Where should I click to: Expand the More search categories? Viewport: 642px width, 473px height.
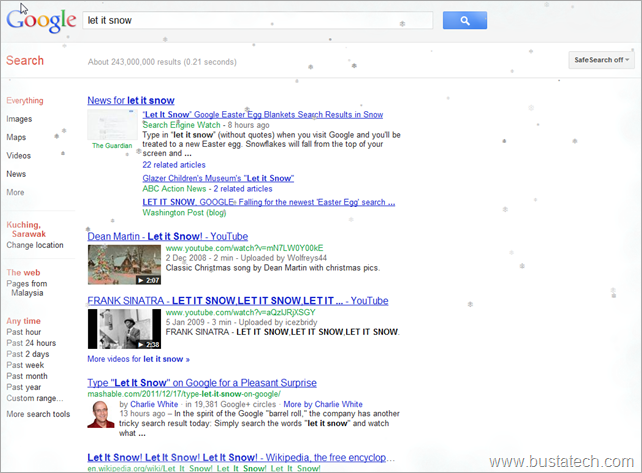[x=15, y=192]
